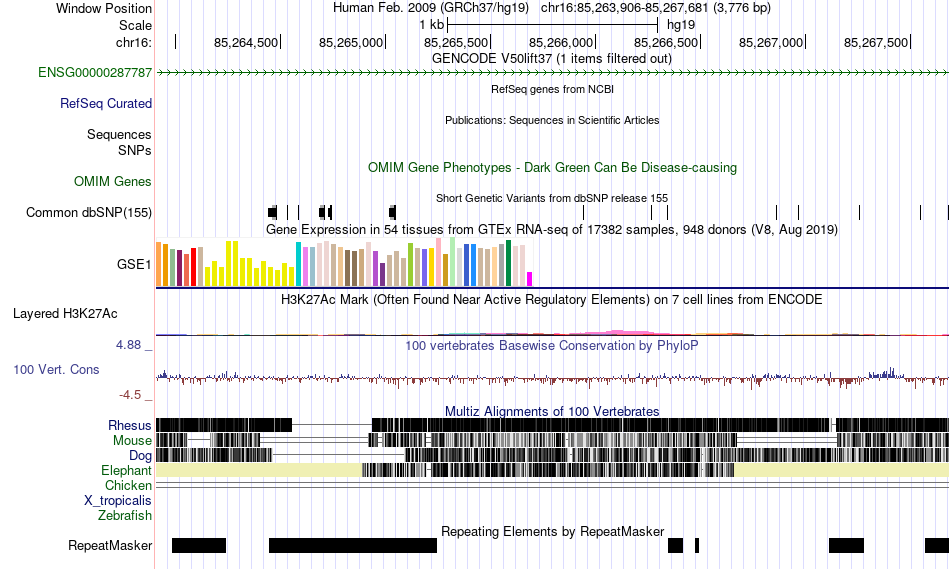Open the GSE1 expression track label

134,264
